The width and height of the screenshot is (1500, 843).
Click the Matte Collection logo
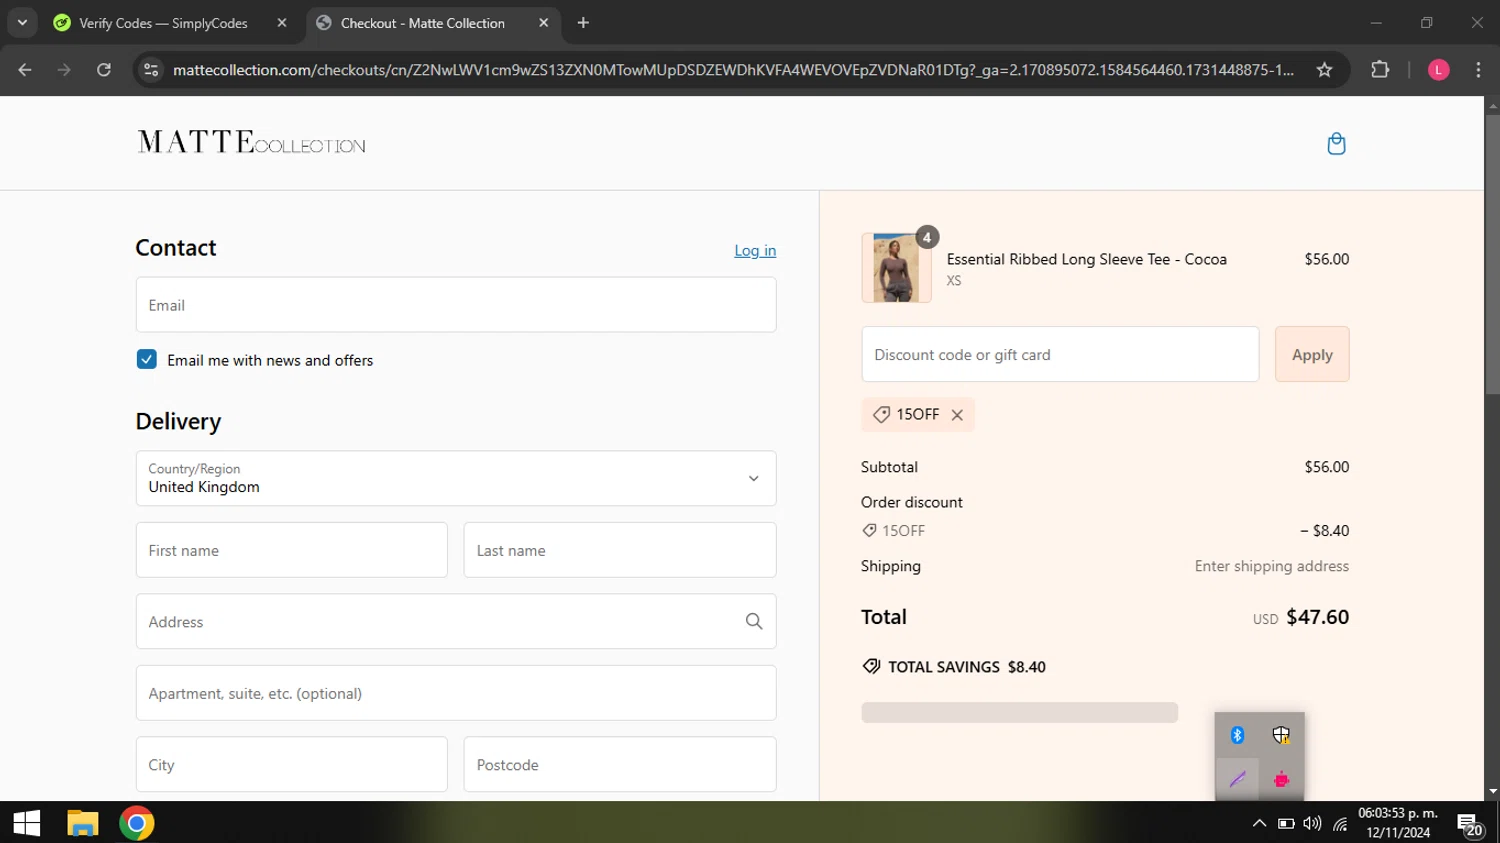pos(251,143)
